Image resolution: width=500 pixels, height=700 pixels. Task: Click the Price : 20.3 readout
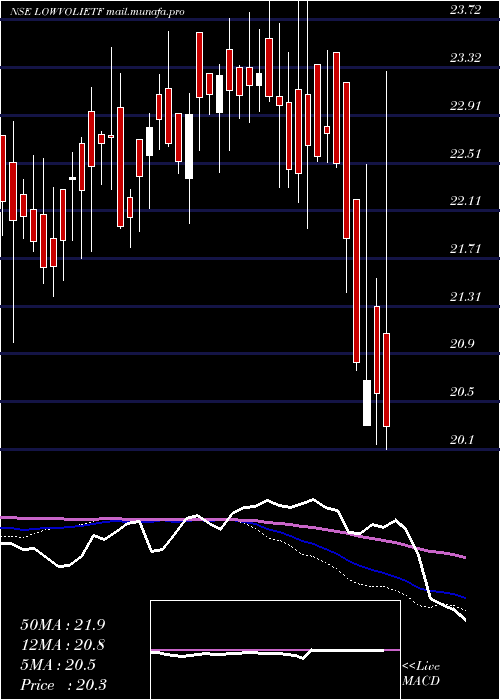[63, 684]
